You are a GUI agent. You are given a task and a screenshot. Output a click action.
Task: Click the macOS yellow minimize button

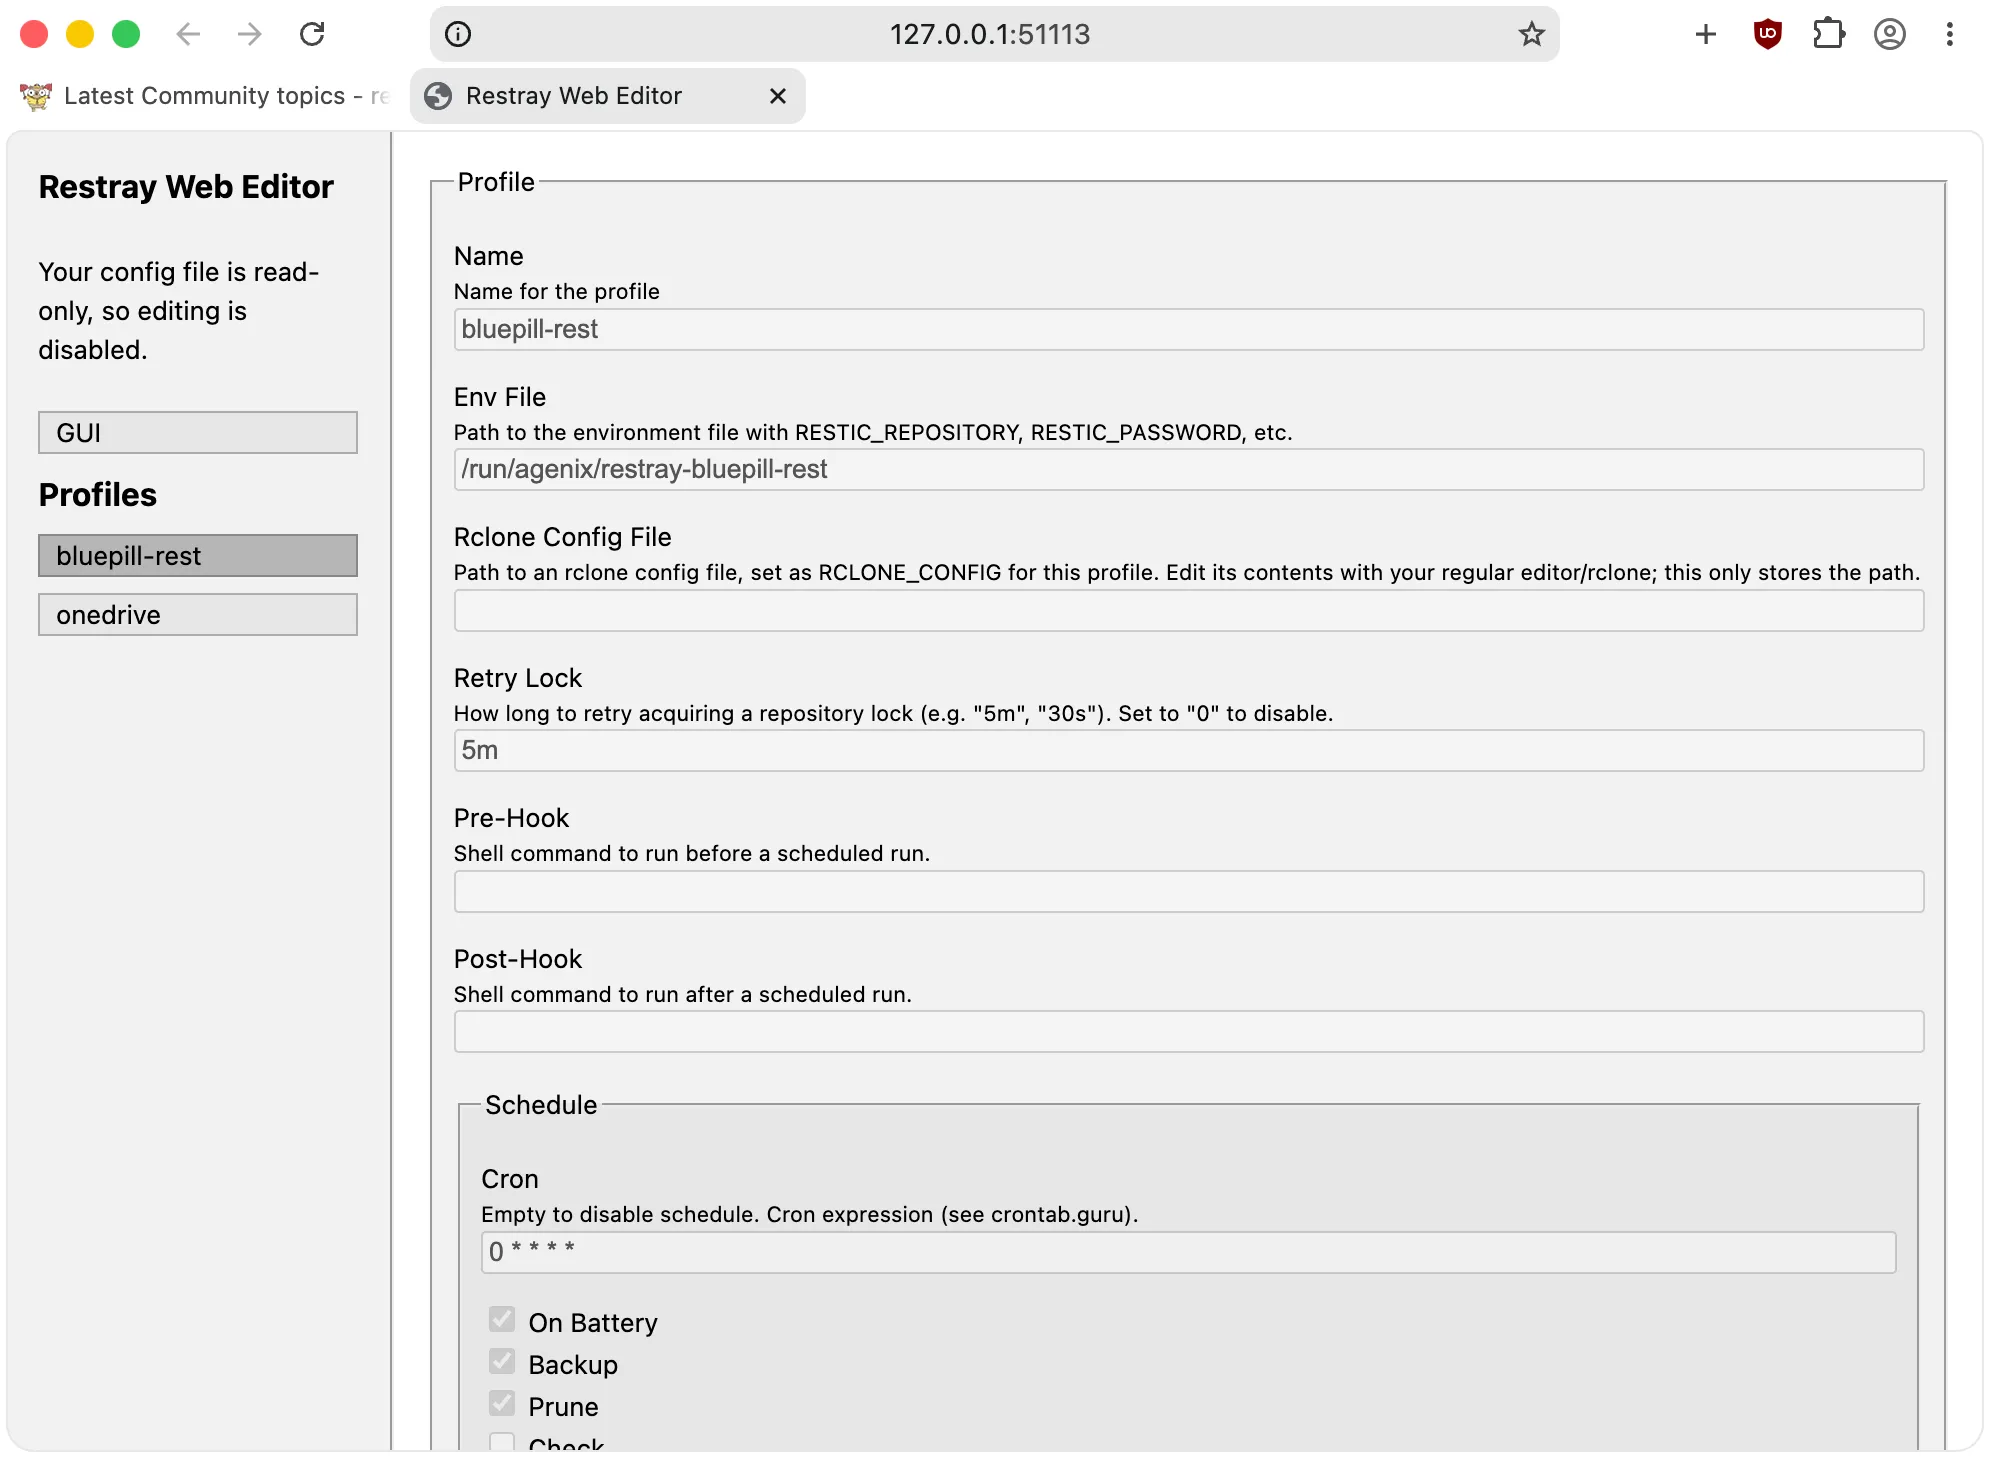(80, 34)
